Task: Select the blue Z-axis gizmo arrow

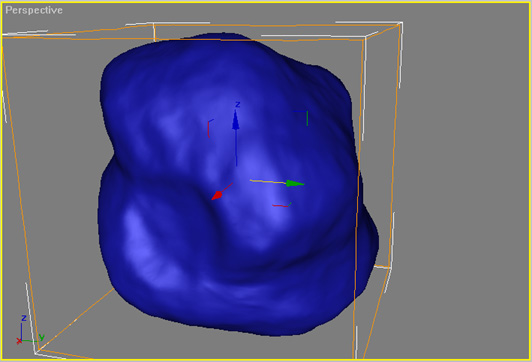Action: pyautogui.click(x=236, y=136)
